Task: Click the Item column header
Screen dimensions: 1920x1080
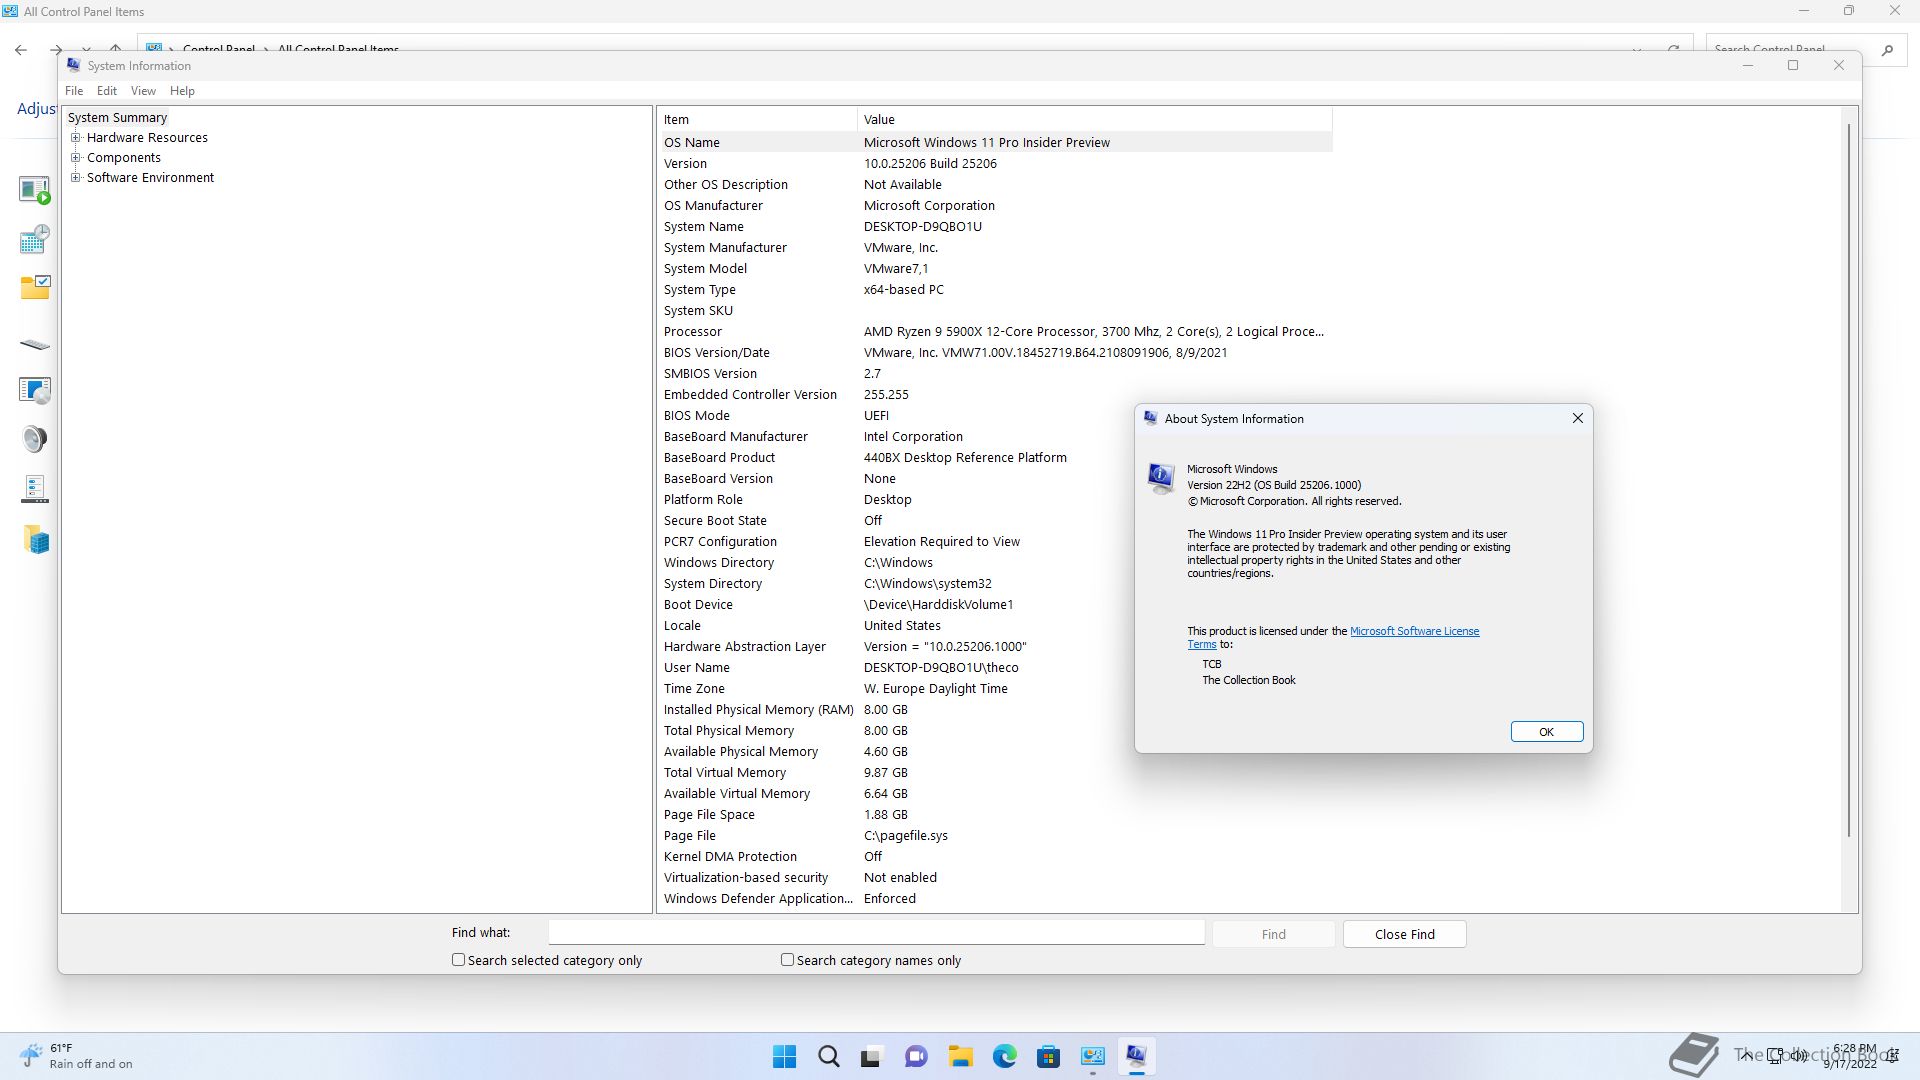Action: (757, 119)
